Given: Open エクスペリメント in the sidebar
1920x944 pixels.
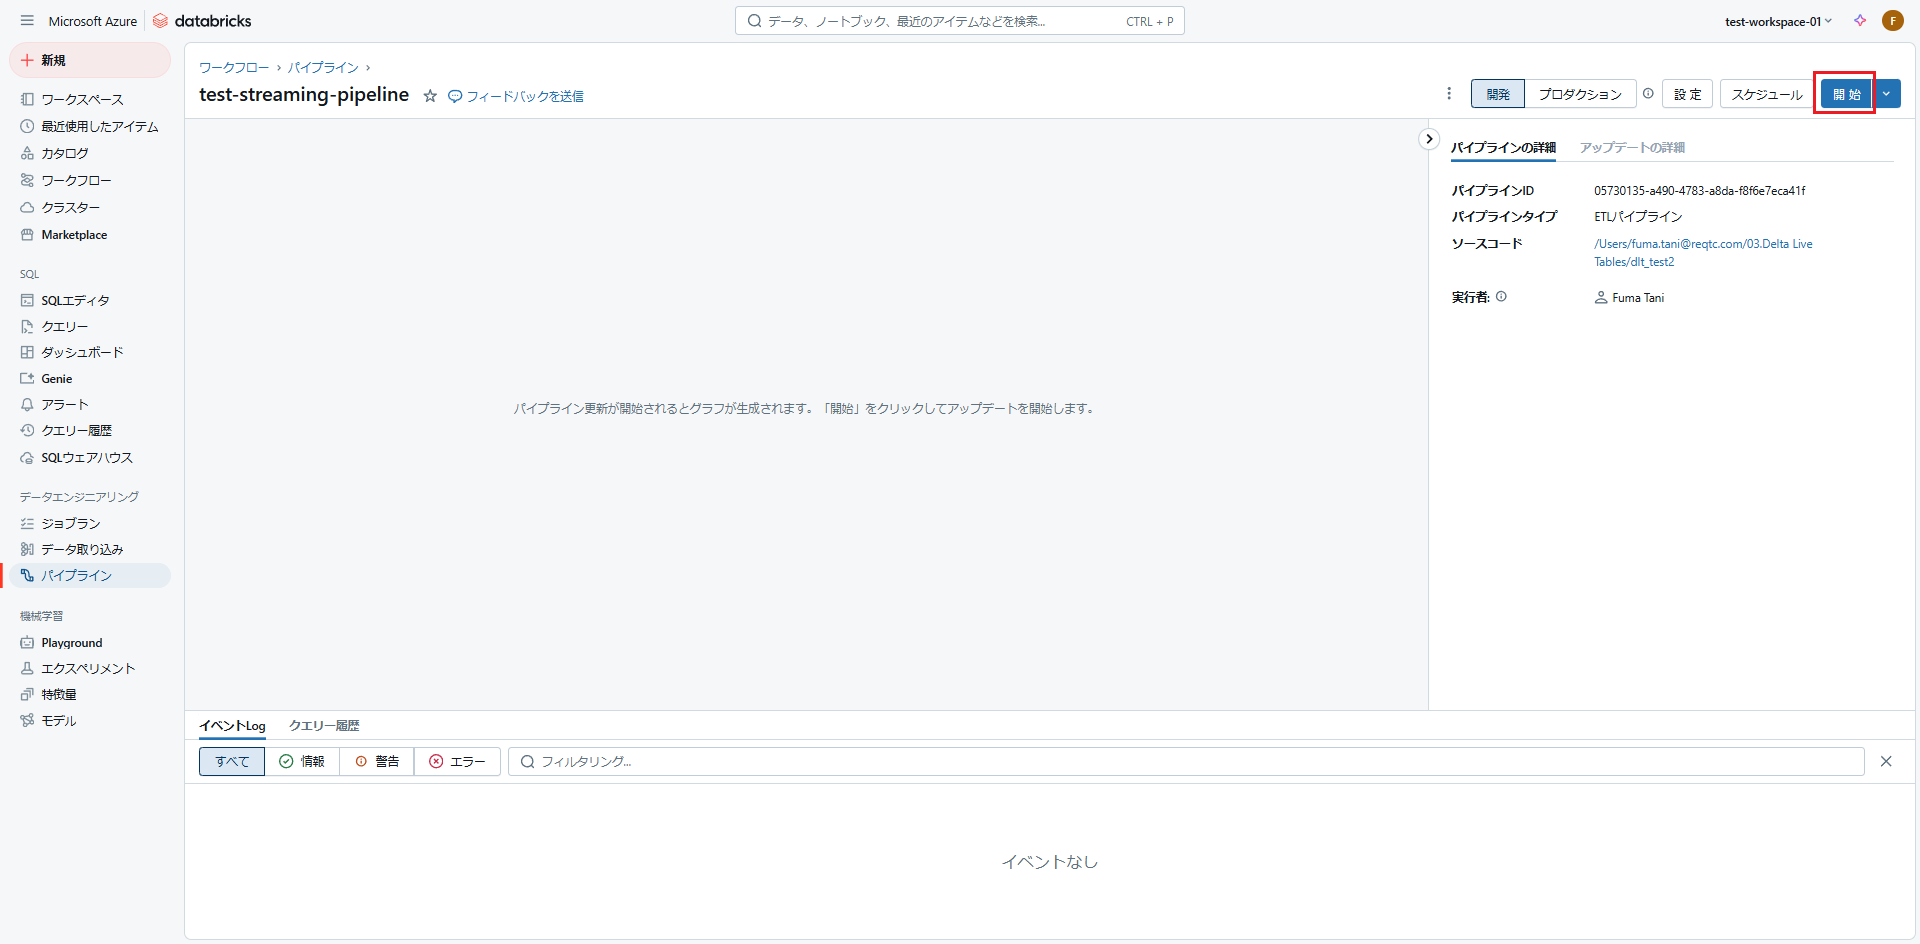Looking at the screenshot, I should click(90, 668).
